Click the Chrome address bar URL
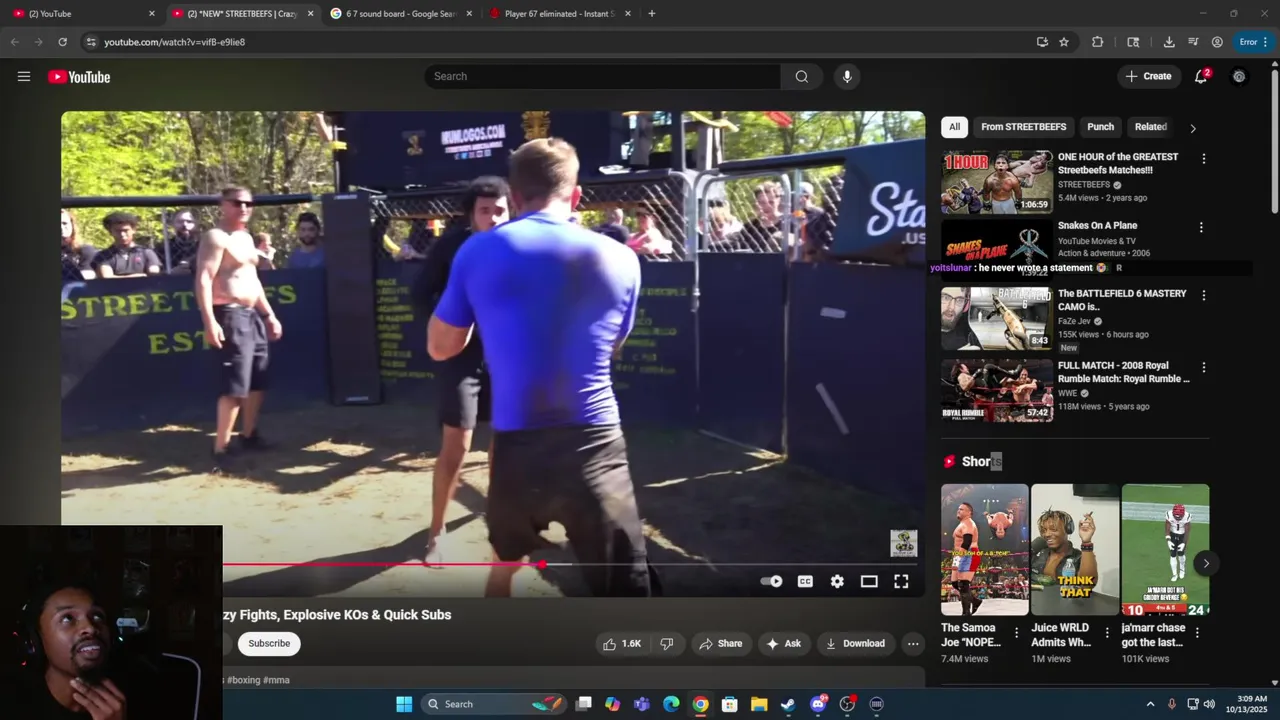1280x720 pixels. pos(174,42)
